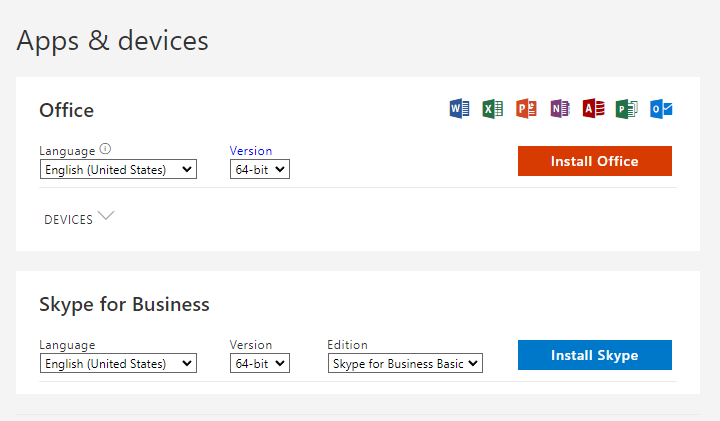Click the Language label under Skype for Business
720x421 pixels.
(68, 345)
